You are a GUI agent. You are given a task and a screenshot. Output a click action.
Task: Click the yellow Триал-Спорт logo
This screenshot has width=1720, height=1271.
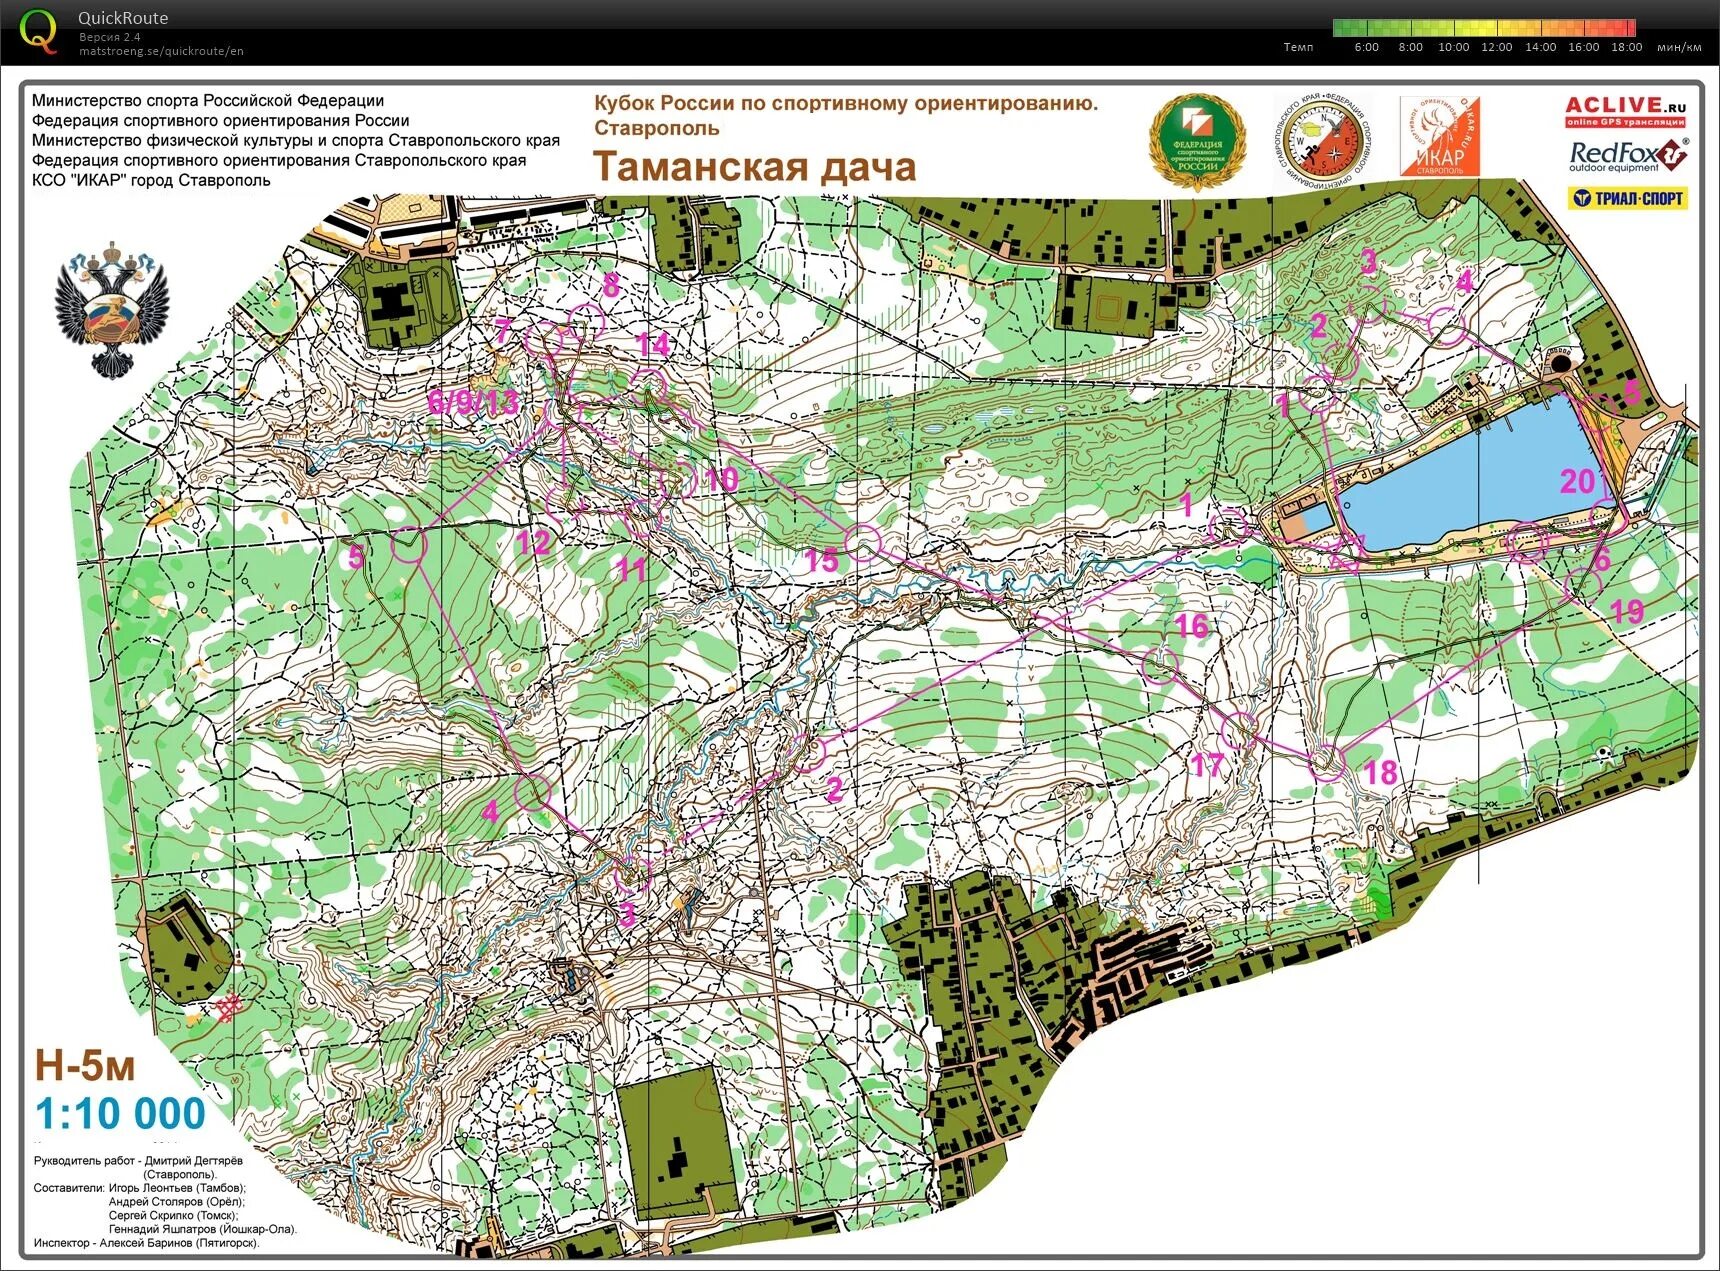tap(1627, 198)
